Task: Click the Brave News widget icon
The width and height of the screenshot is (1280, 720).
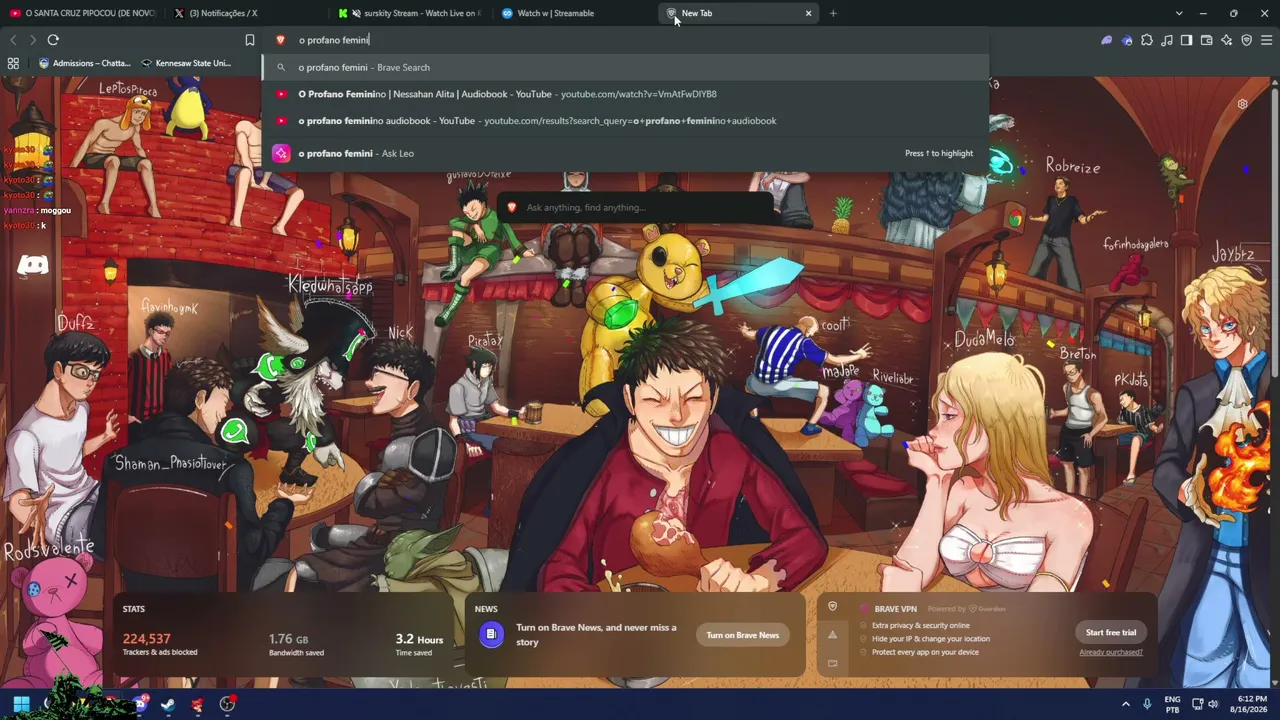Action: coord(491,634)
